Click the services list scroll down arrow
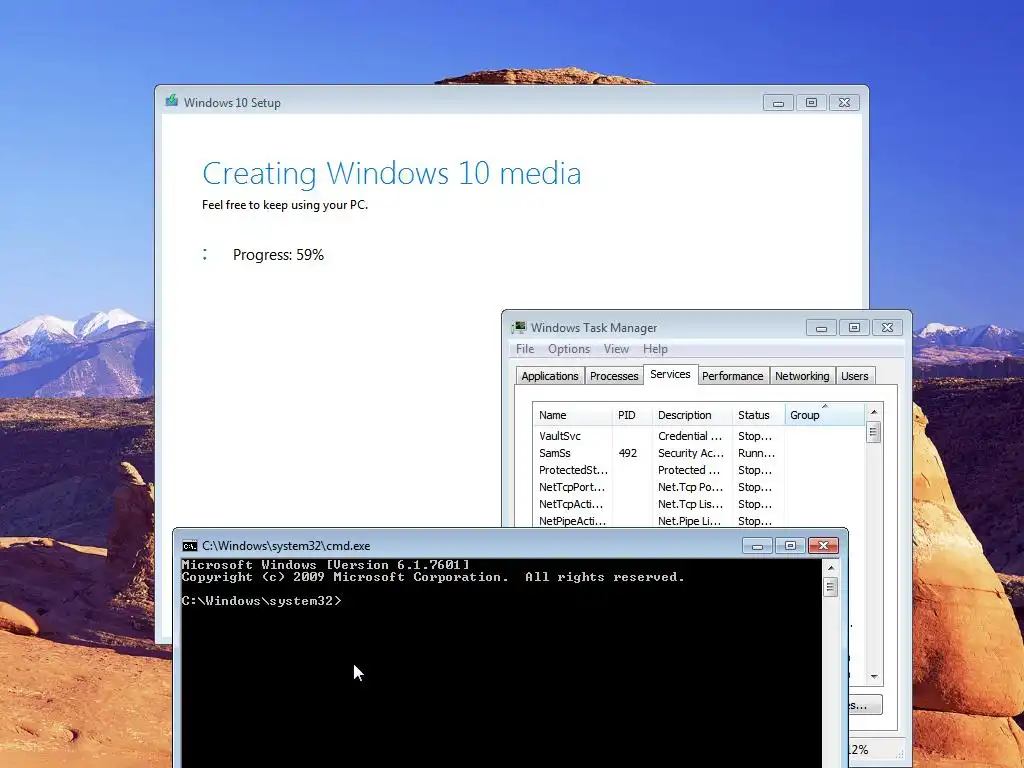Screen dimensions: 1024x768 pyautogui.click(x=874, y=677)
